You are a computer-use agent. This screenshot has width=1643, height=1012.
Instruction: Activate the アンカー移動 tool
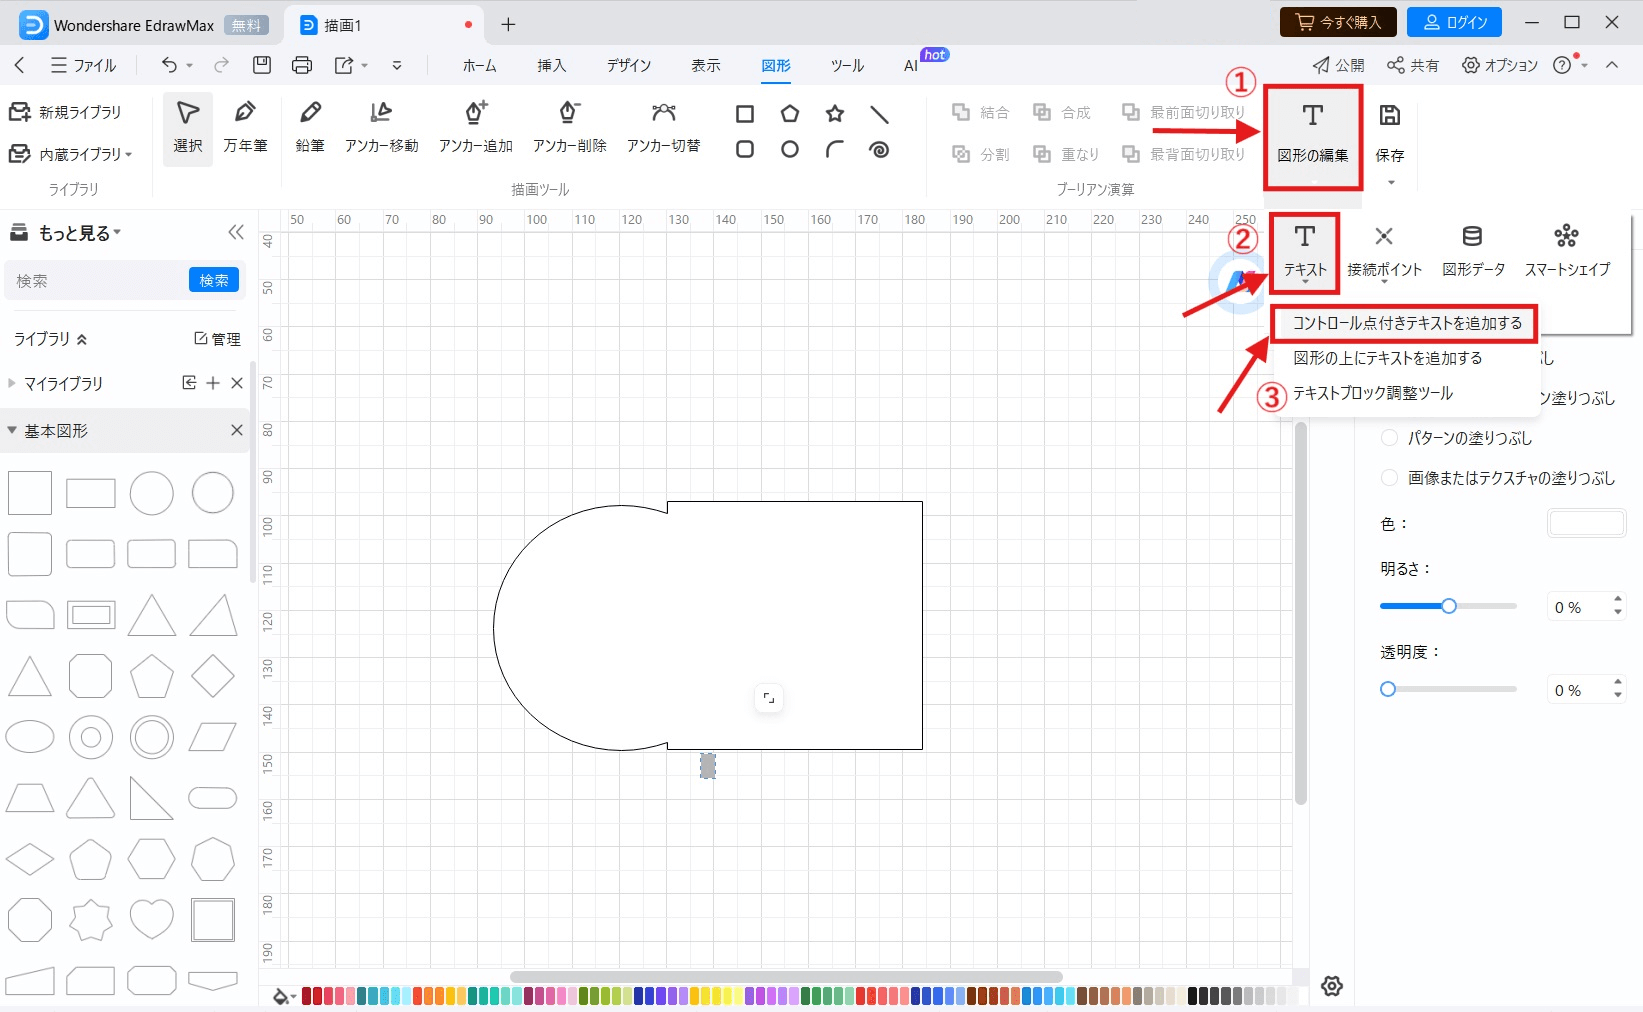pos(382,128)
